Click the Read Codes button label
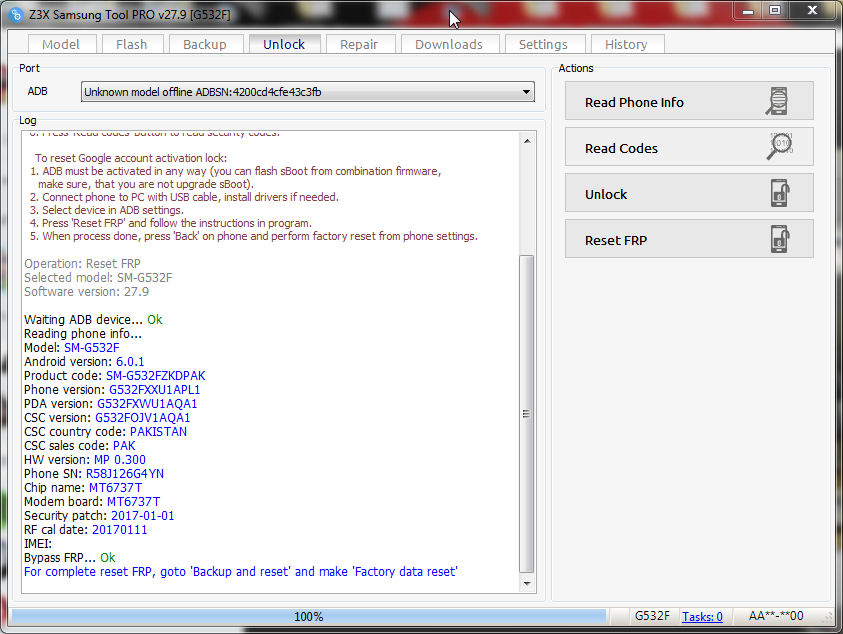This screenshot has width=843, height=634. point(621,148)
